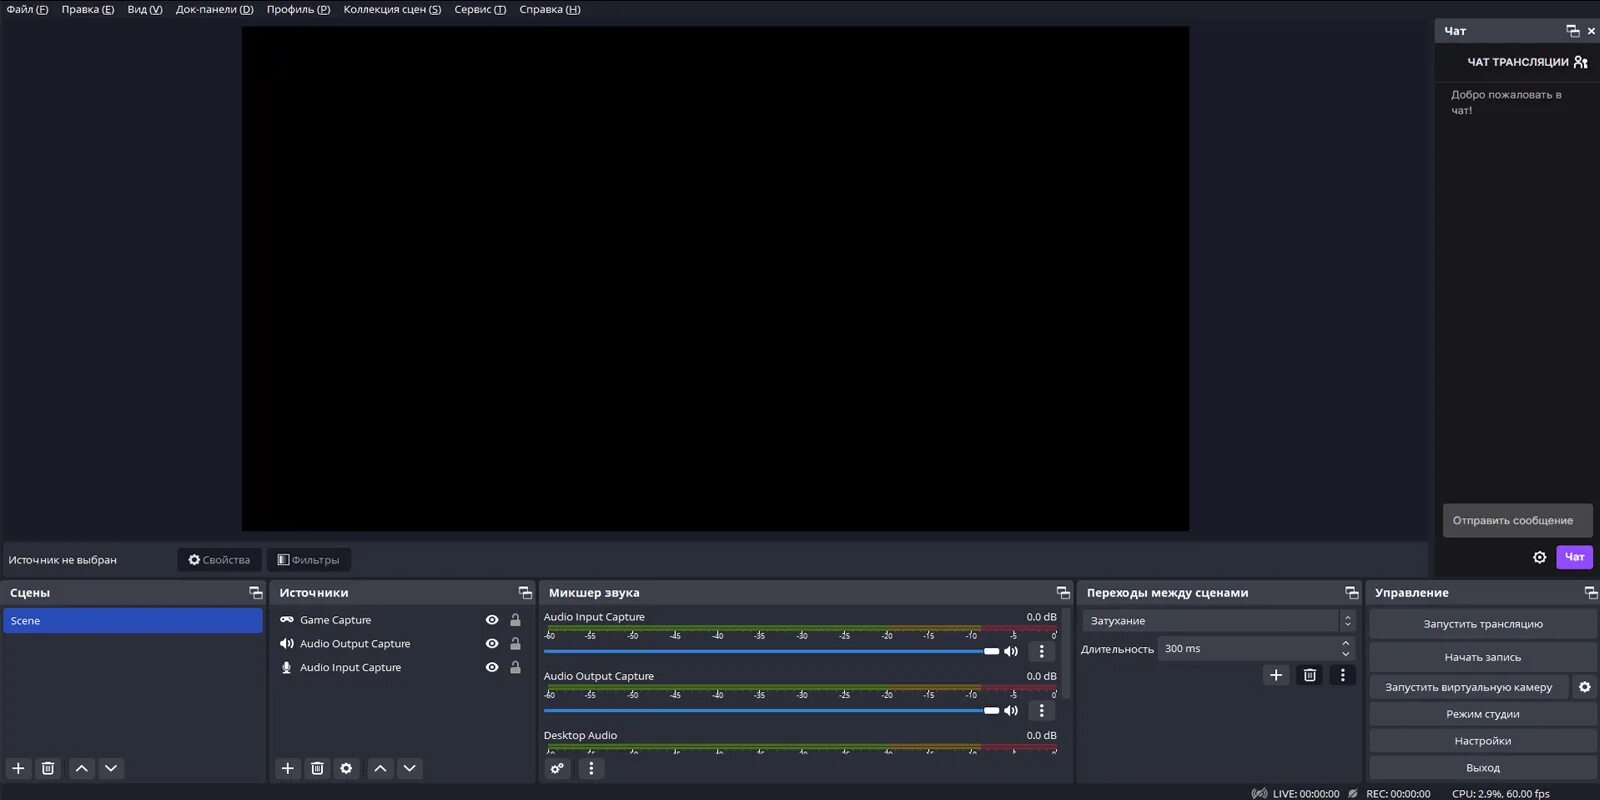Open the Справка menu
1600x800 pixels.
point(550,9)
